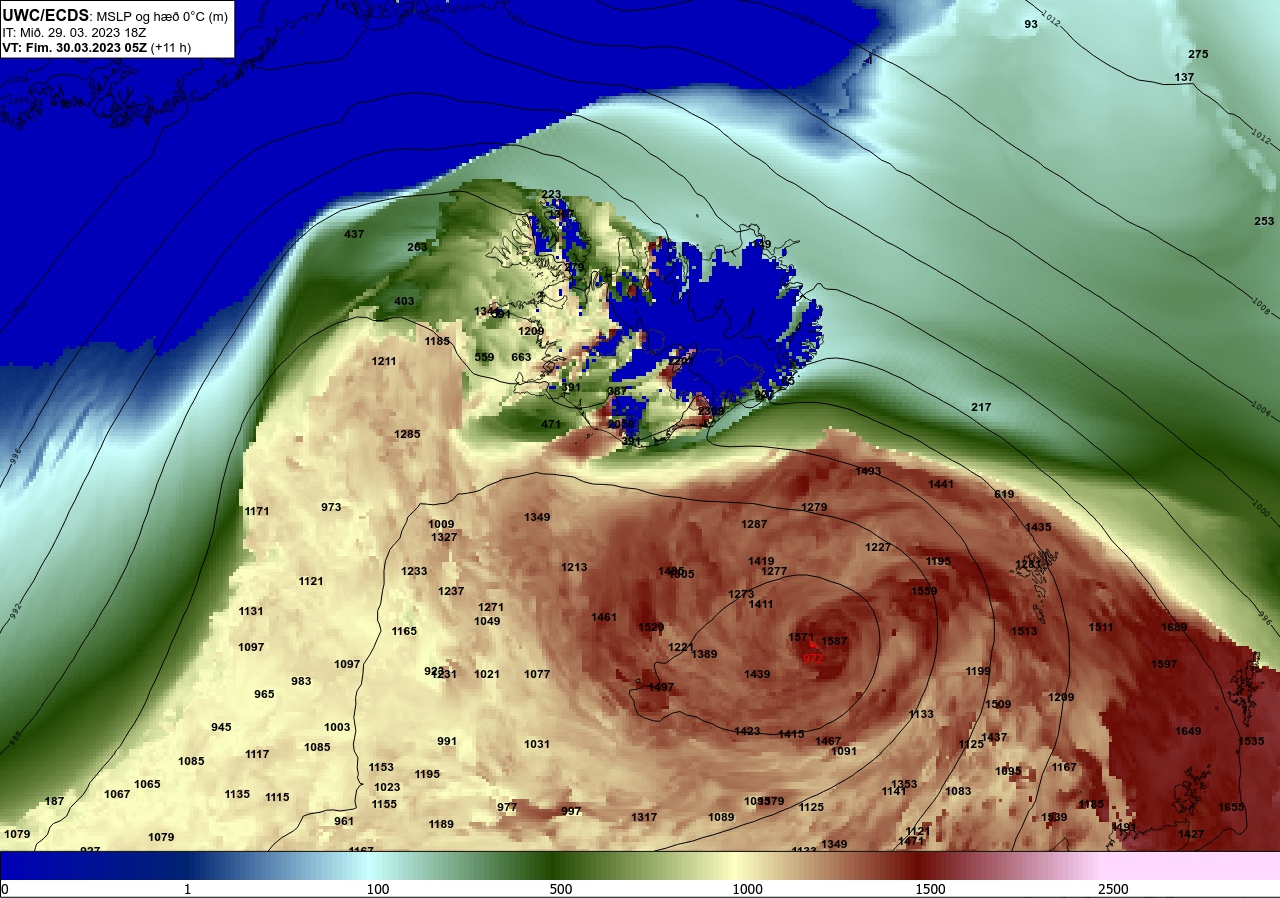The width and height of the screenshot is (1280, 898).
Task: Click the 1587 height value near the low
Action: point(834,641)
